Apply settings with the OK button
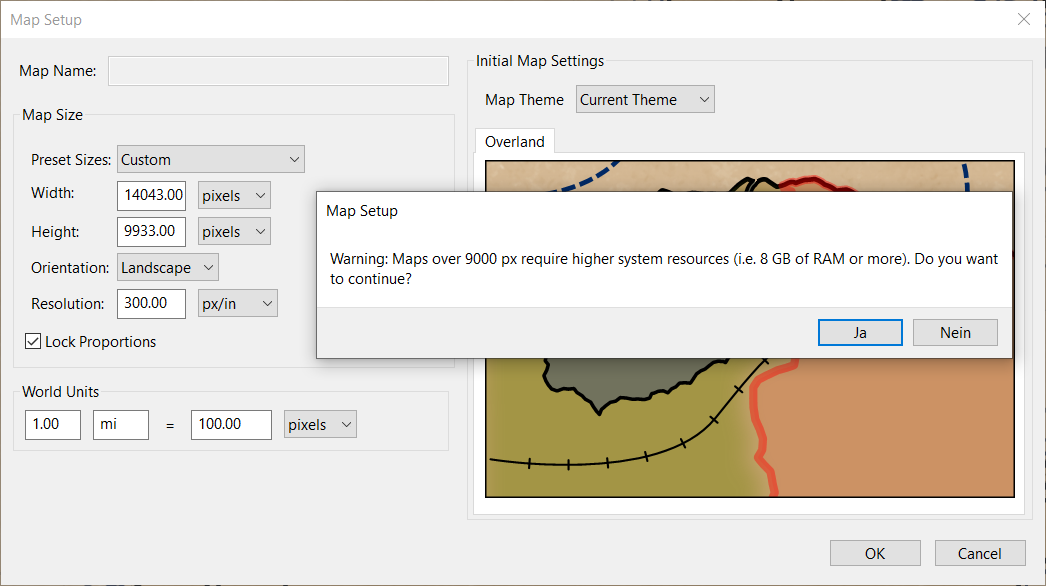The width and height of the screenshot is (1046, 586). click(874, 552)
